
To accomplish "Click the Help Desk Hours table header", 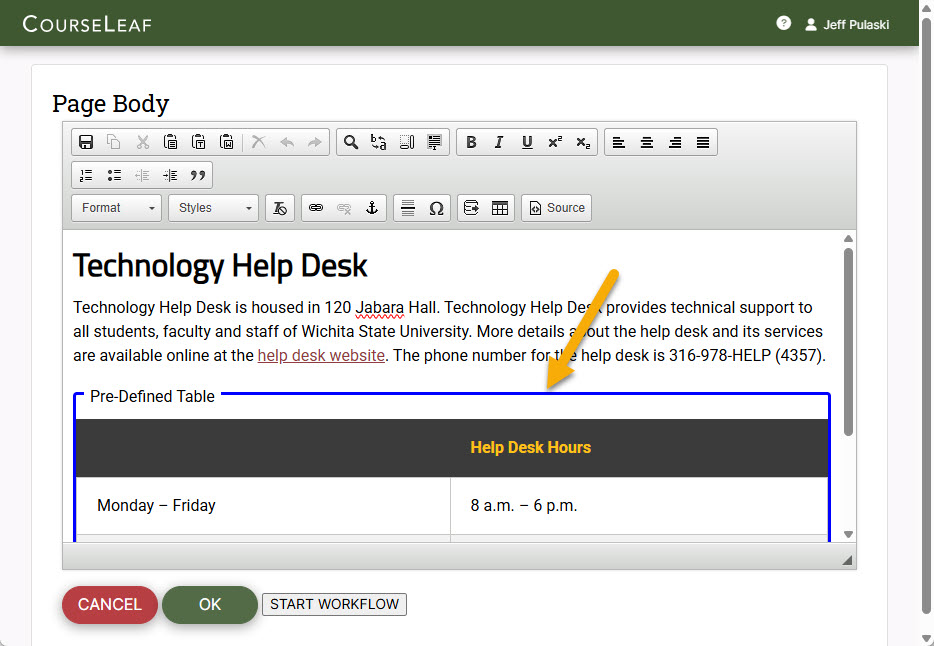I will click(x=530, y=448).
